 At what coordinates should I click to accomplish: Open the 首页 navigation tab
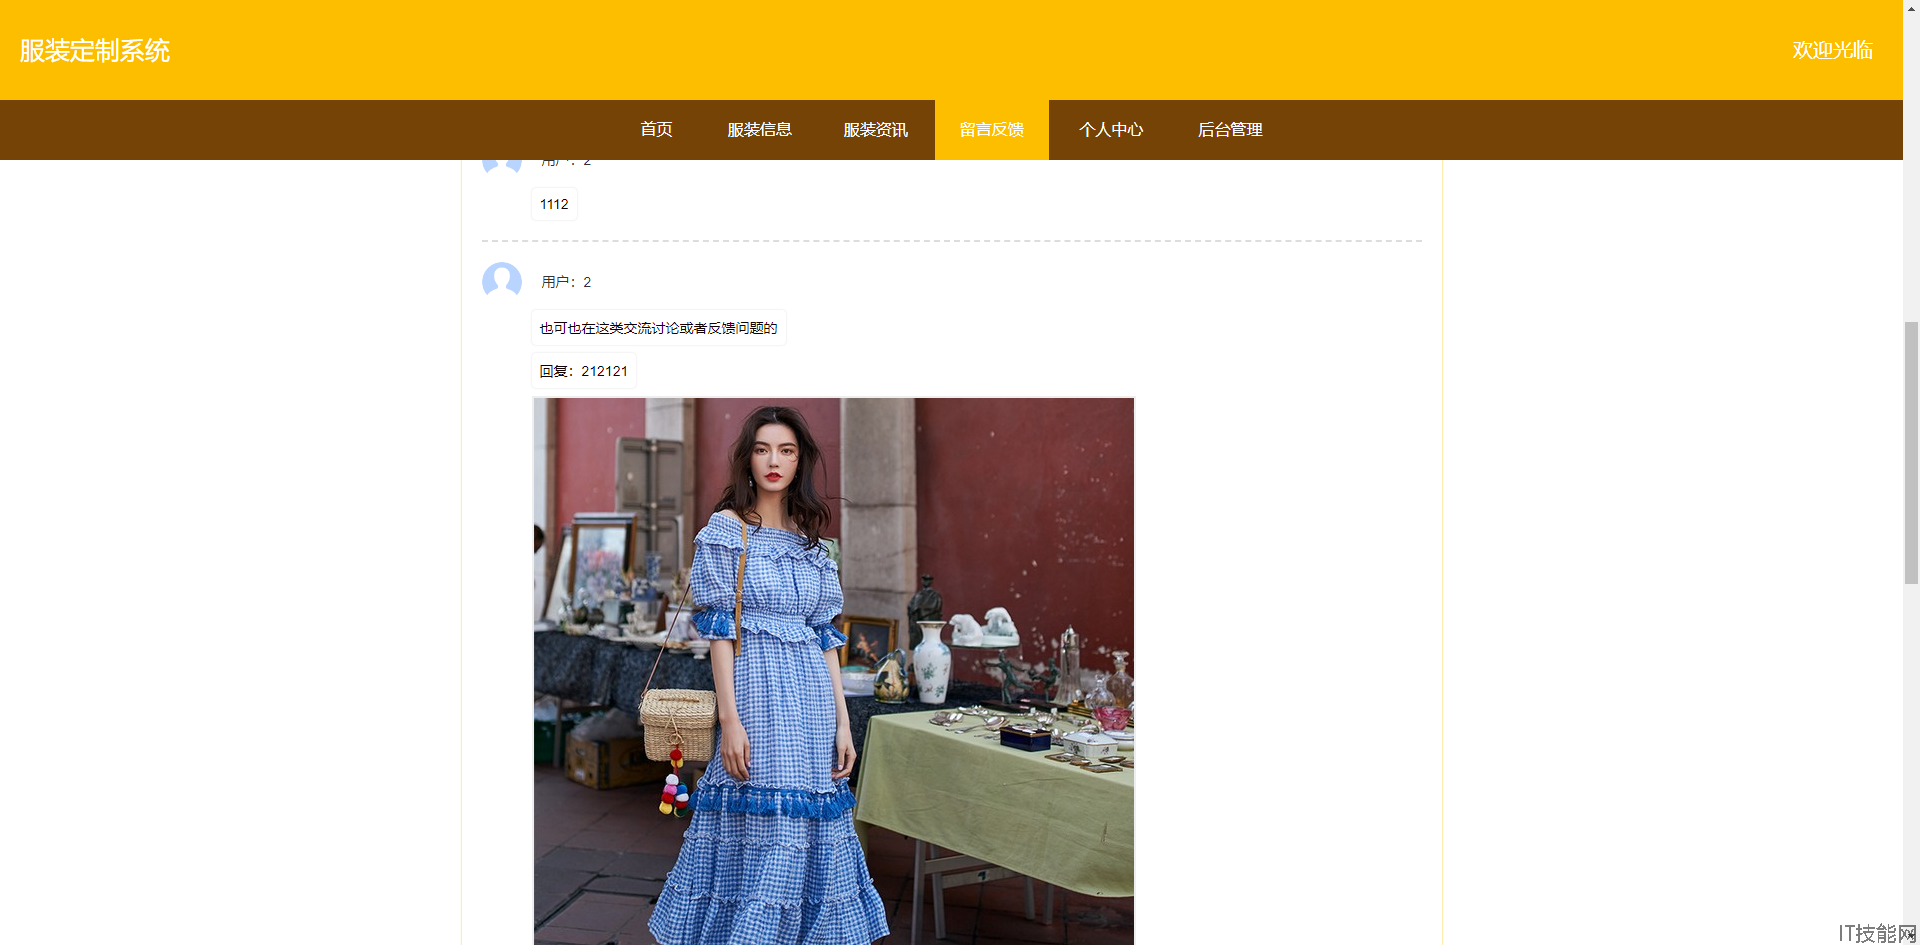[656, 130]
